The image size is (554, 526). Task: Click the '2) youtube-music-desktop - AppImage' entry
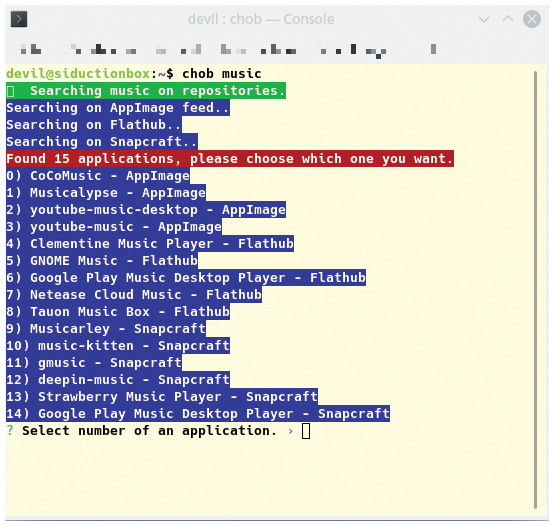tap(146, 209)
